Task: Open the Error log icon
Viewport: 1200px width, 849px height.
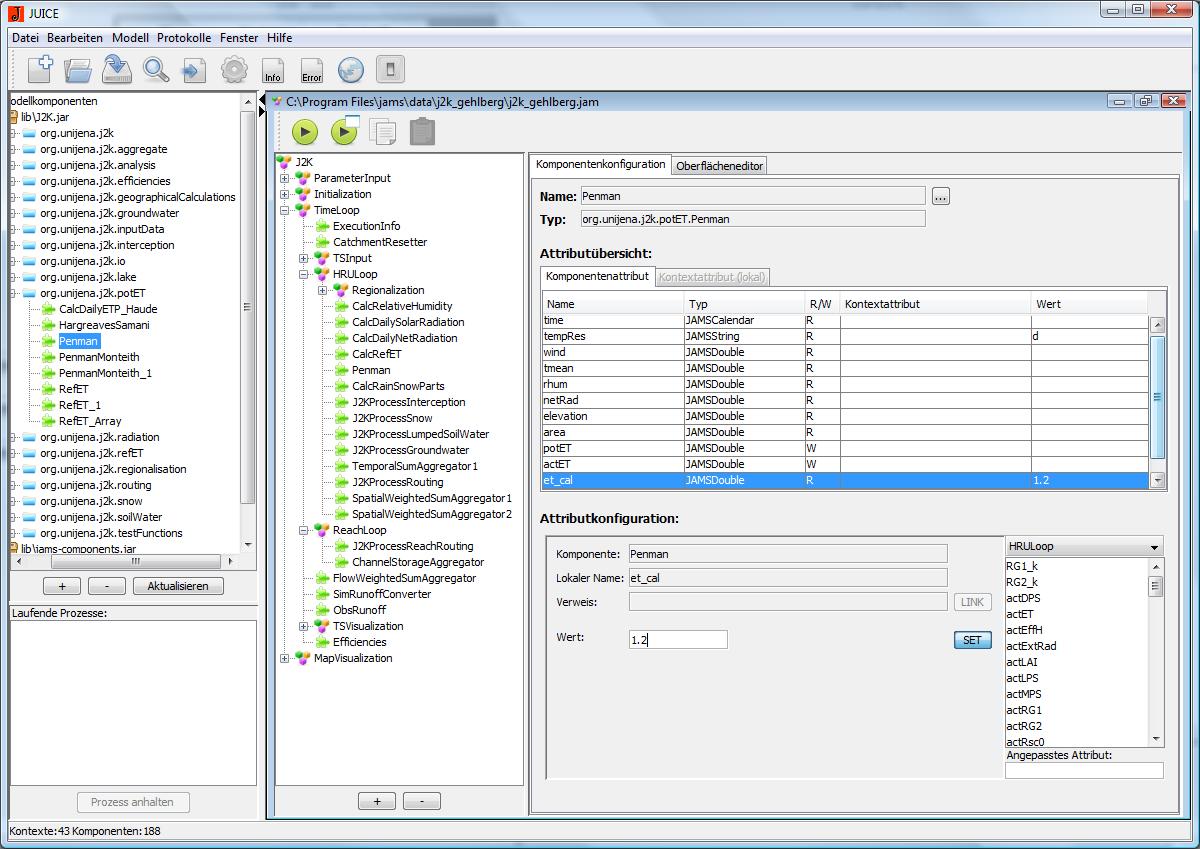Action: [311, 70]
